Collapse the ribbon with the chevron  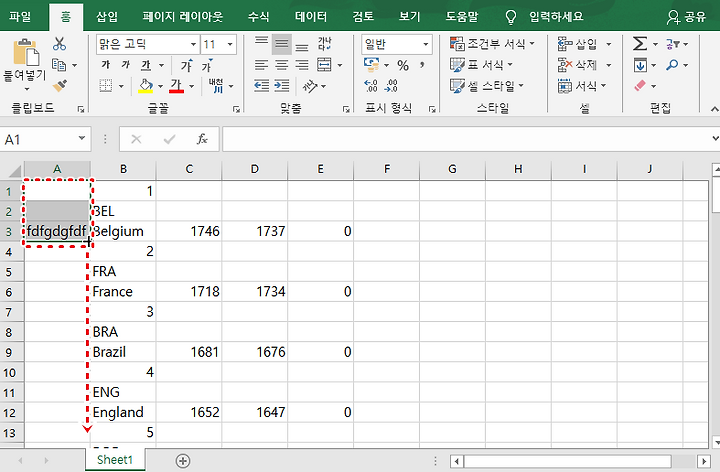714,109
